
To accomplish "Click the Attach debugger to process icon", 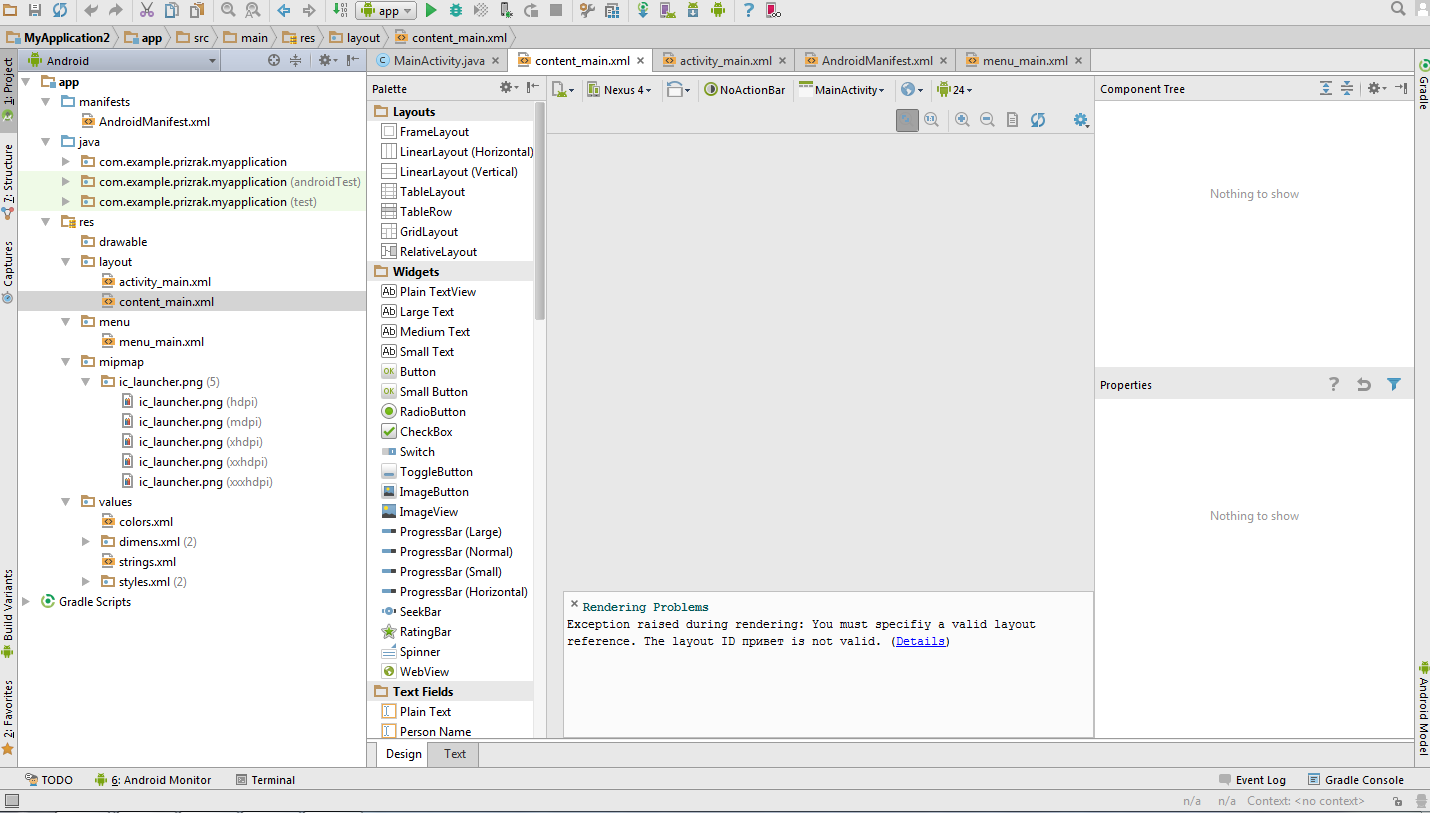I will click(x=506, y=10).
